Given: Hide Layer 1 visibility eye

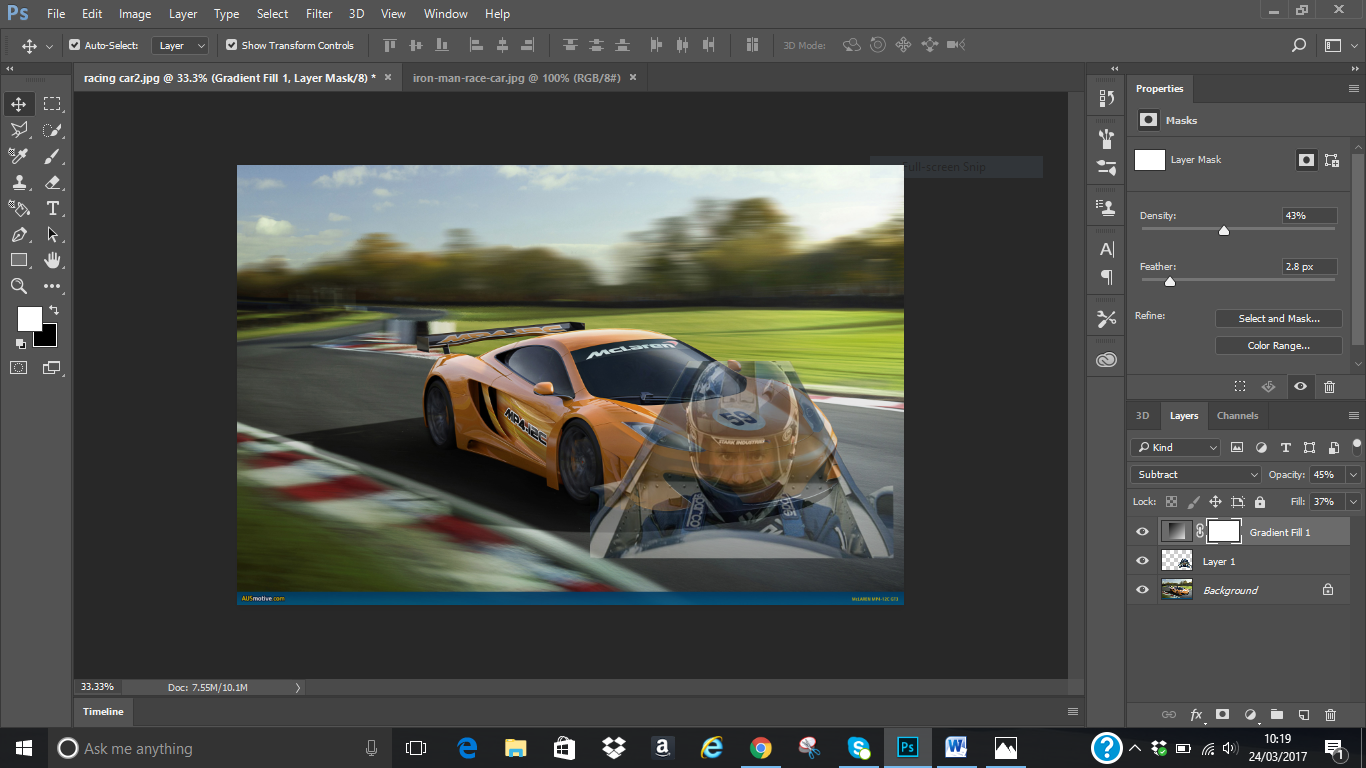Looking at the screenshot, I should click(x=1142, y=561).
